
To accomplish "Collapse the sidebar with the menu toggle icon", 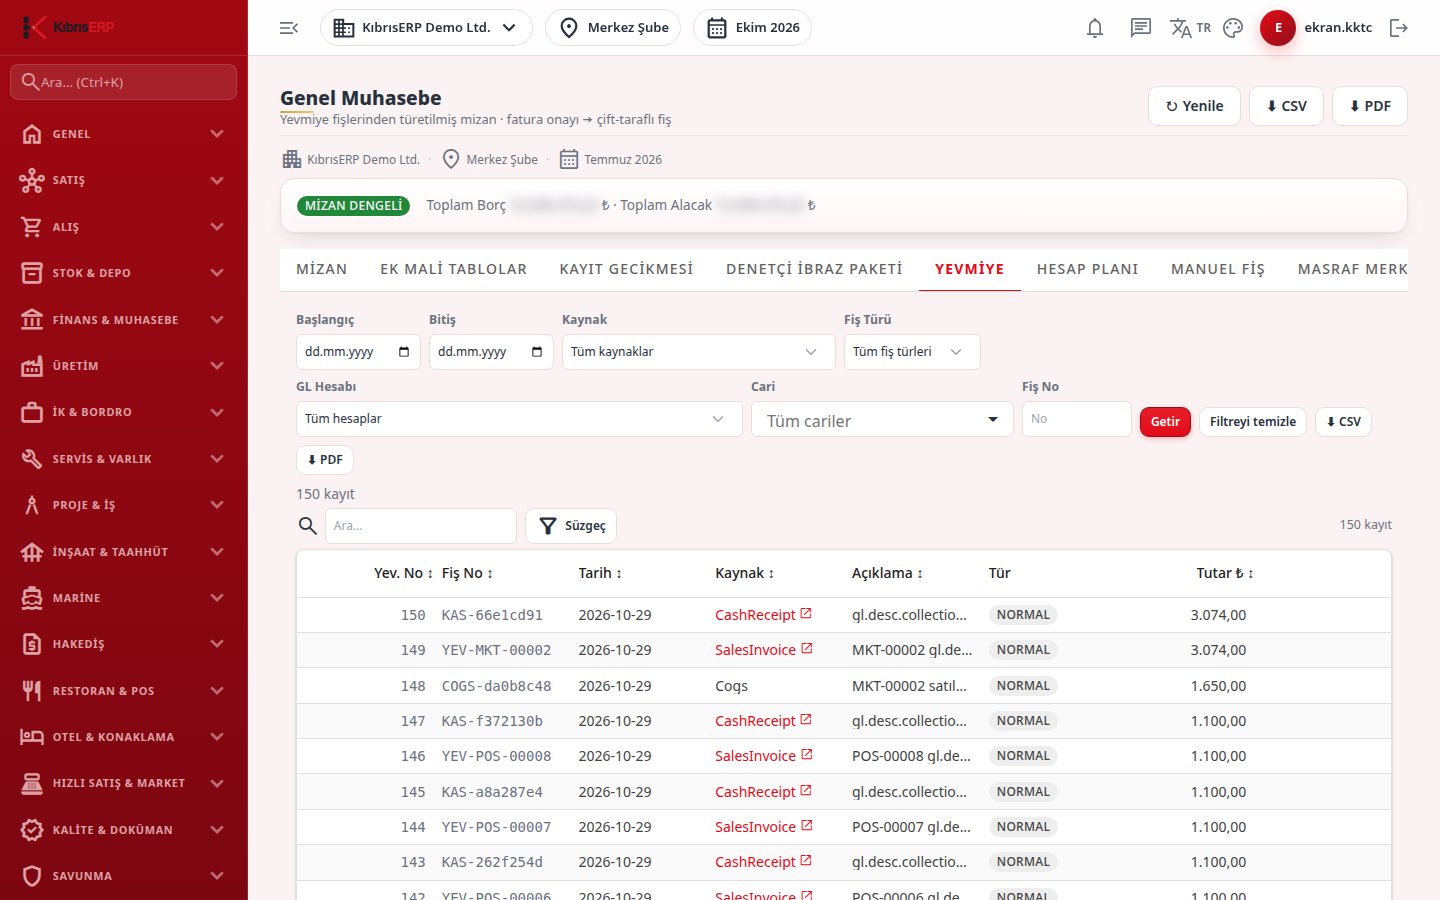I will click(289, 28).
